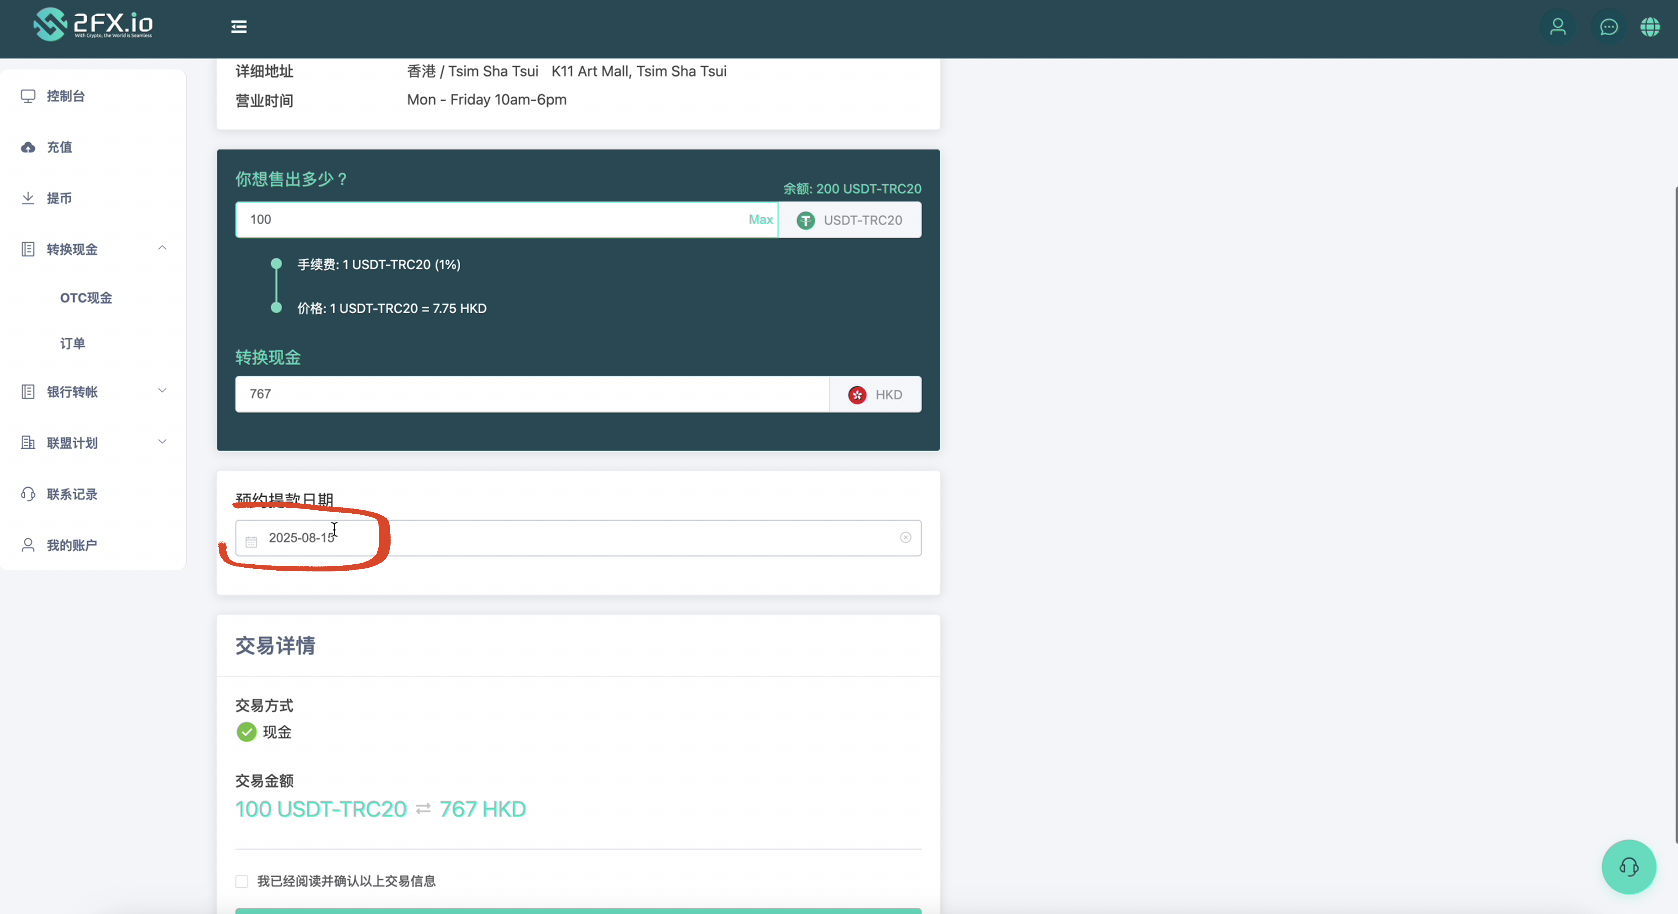Image resolution: width=1678 pixels, height=914 pixels.
Task: Open 订单 in the sidebar
Action: coord(73,344)
